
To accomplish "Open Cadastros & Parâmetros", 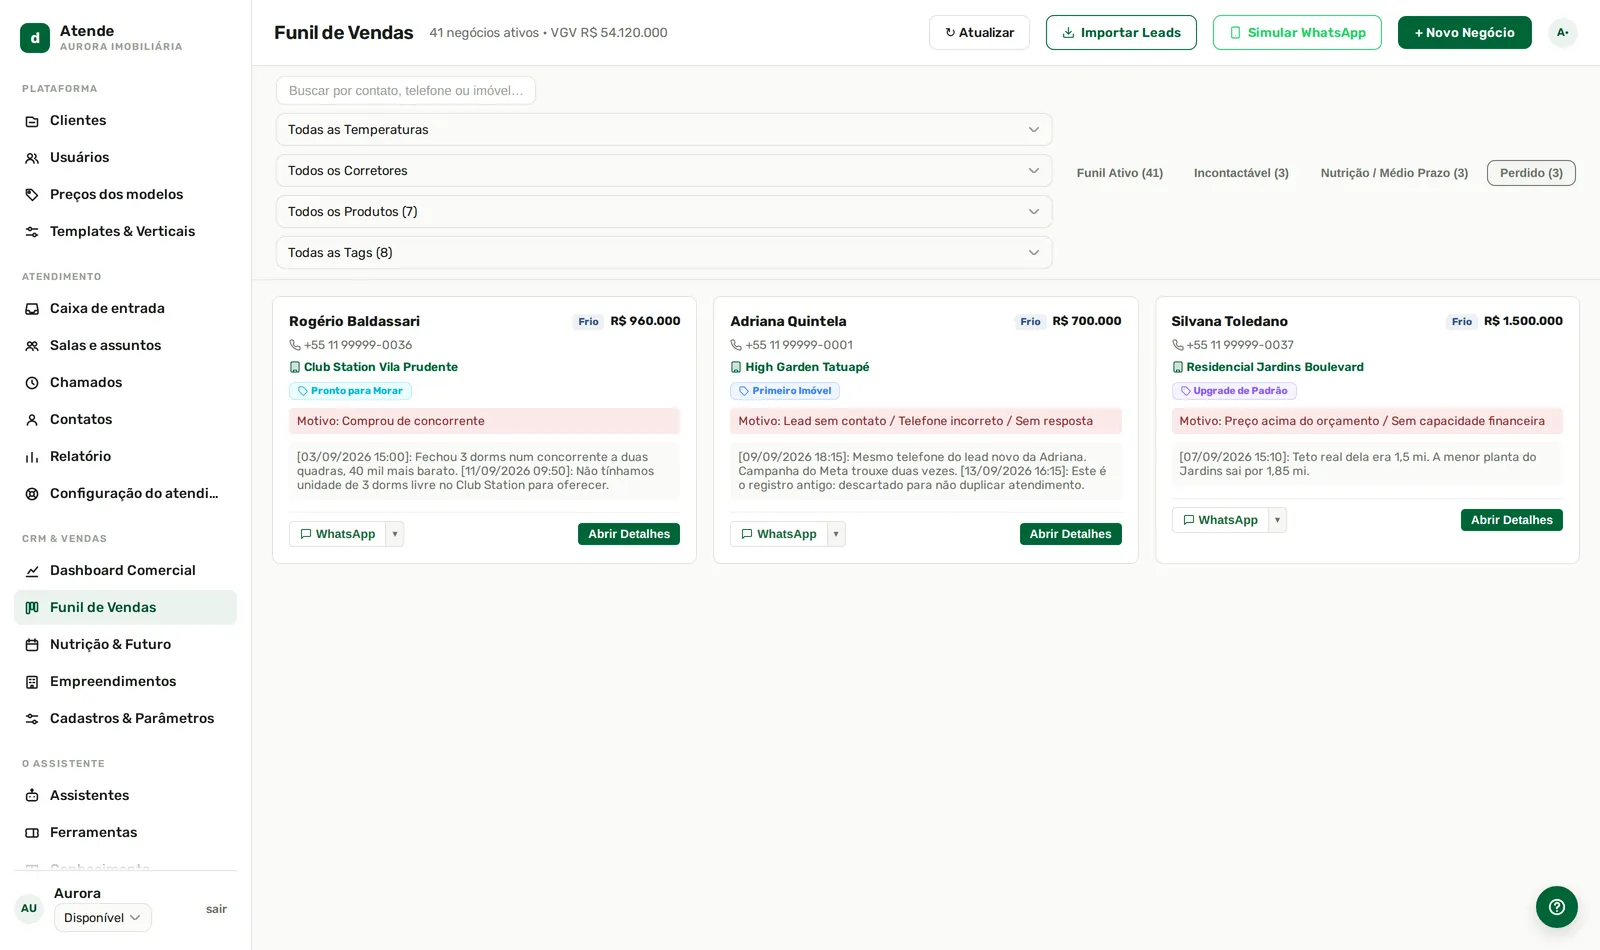I will [x=125, y=719].
